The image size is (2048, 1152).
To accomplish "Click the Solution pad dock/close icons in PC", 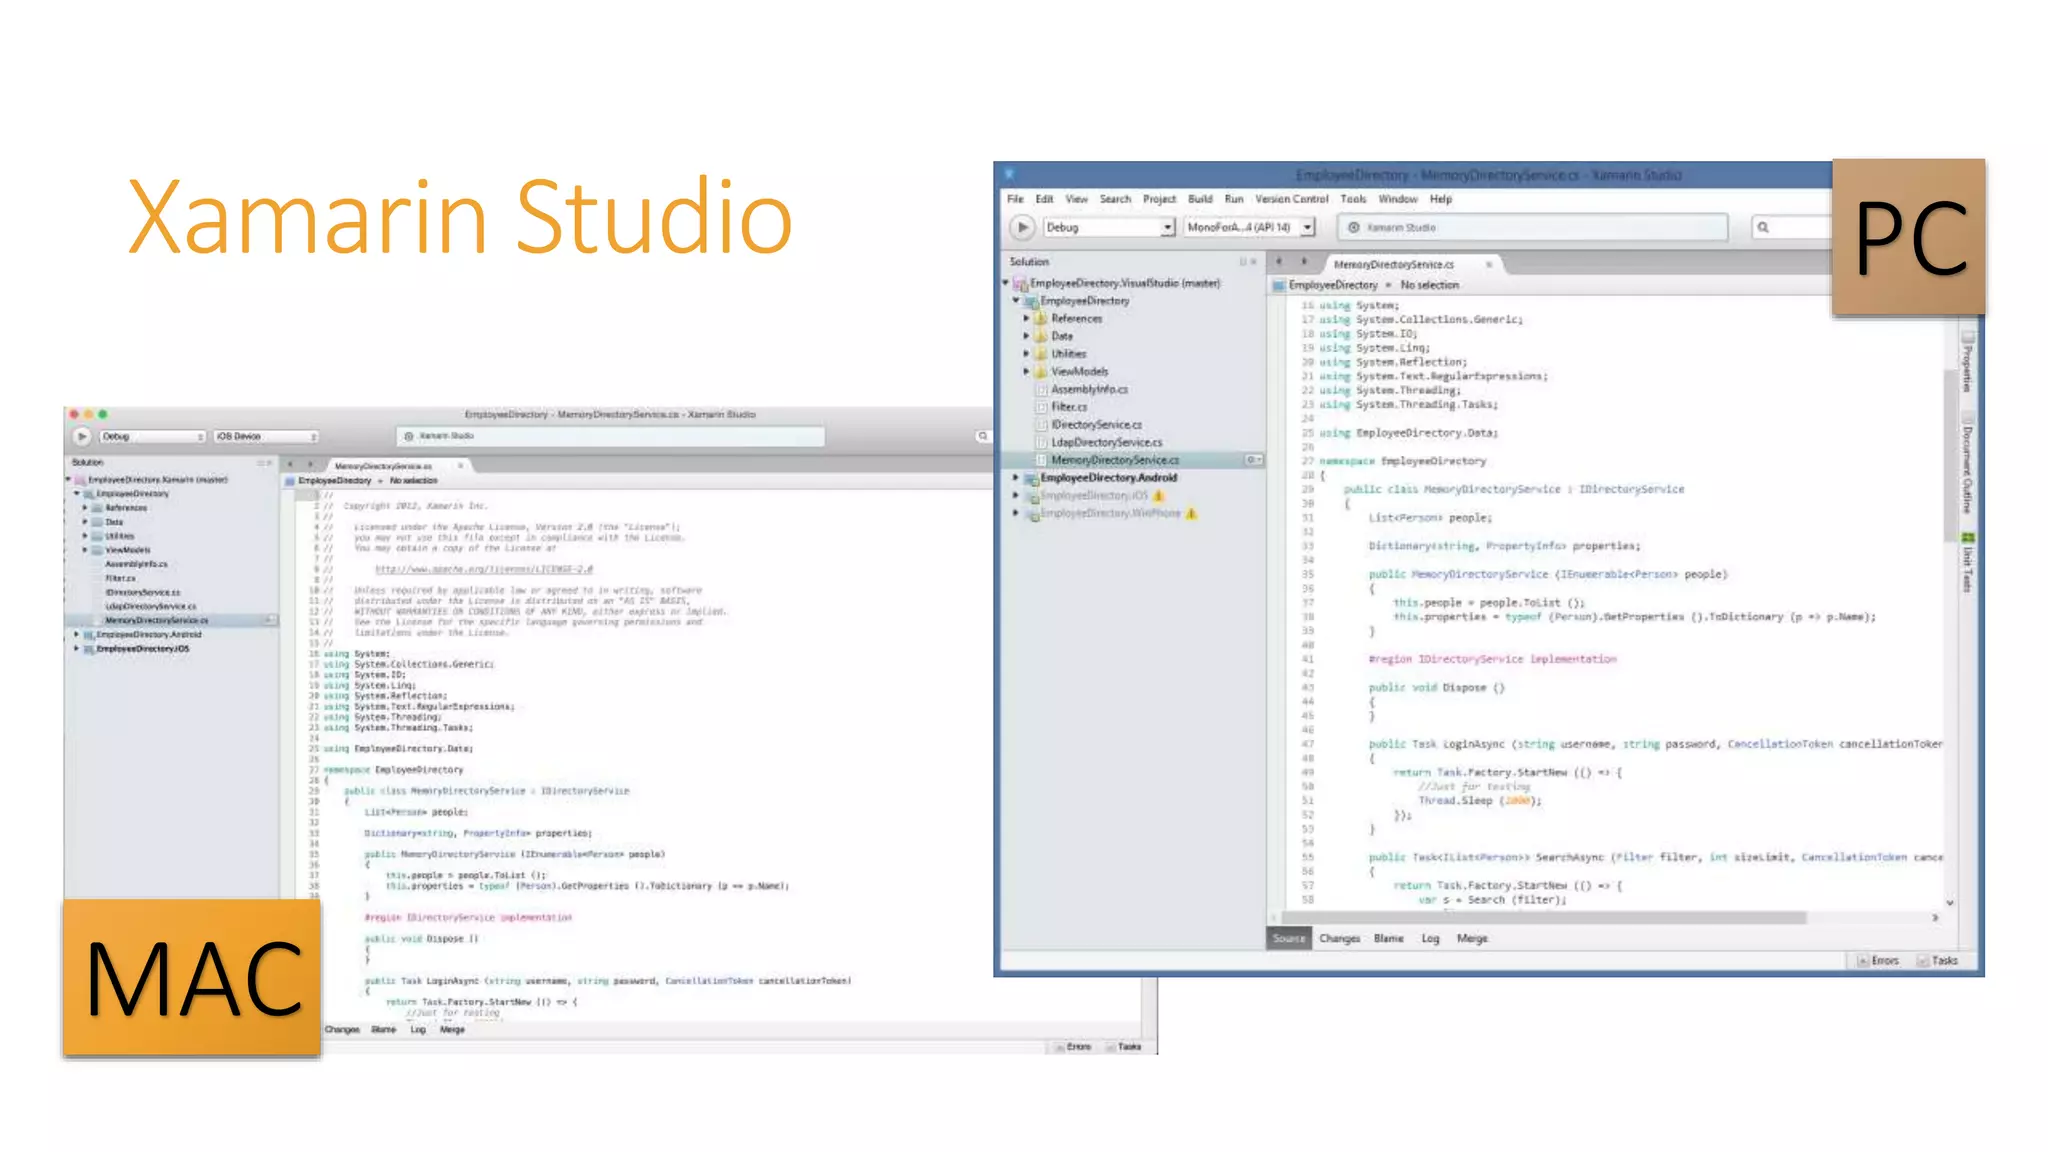I will pos(1248,262).
